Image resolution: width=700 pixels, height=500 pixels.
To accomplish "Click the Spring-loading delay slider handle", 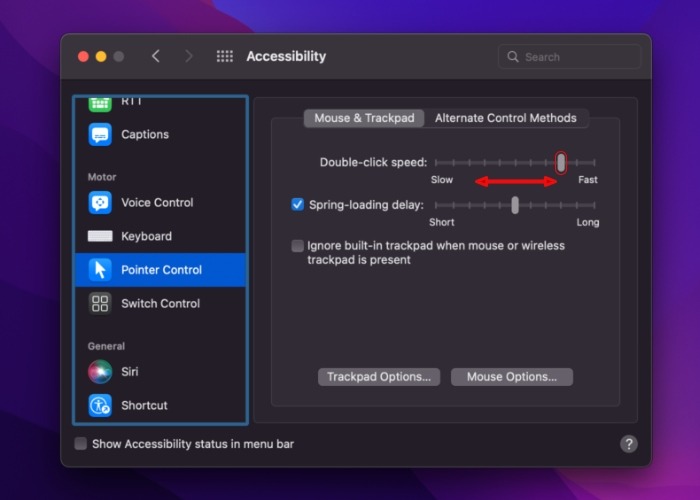I will click(x=515, y=205).
